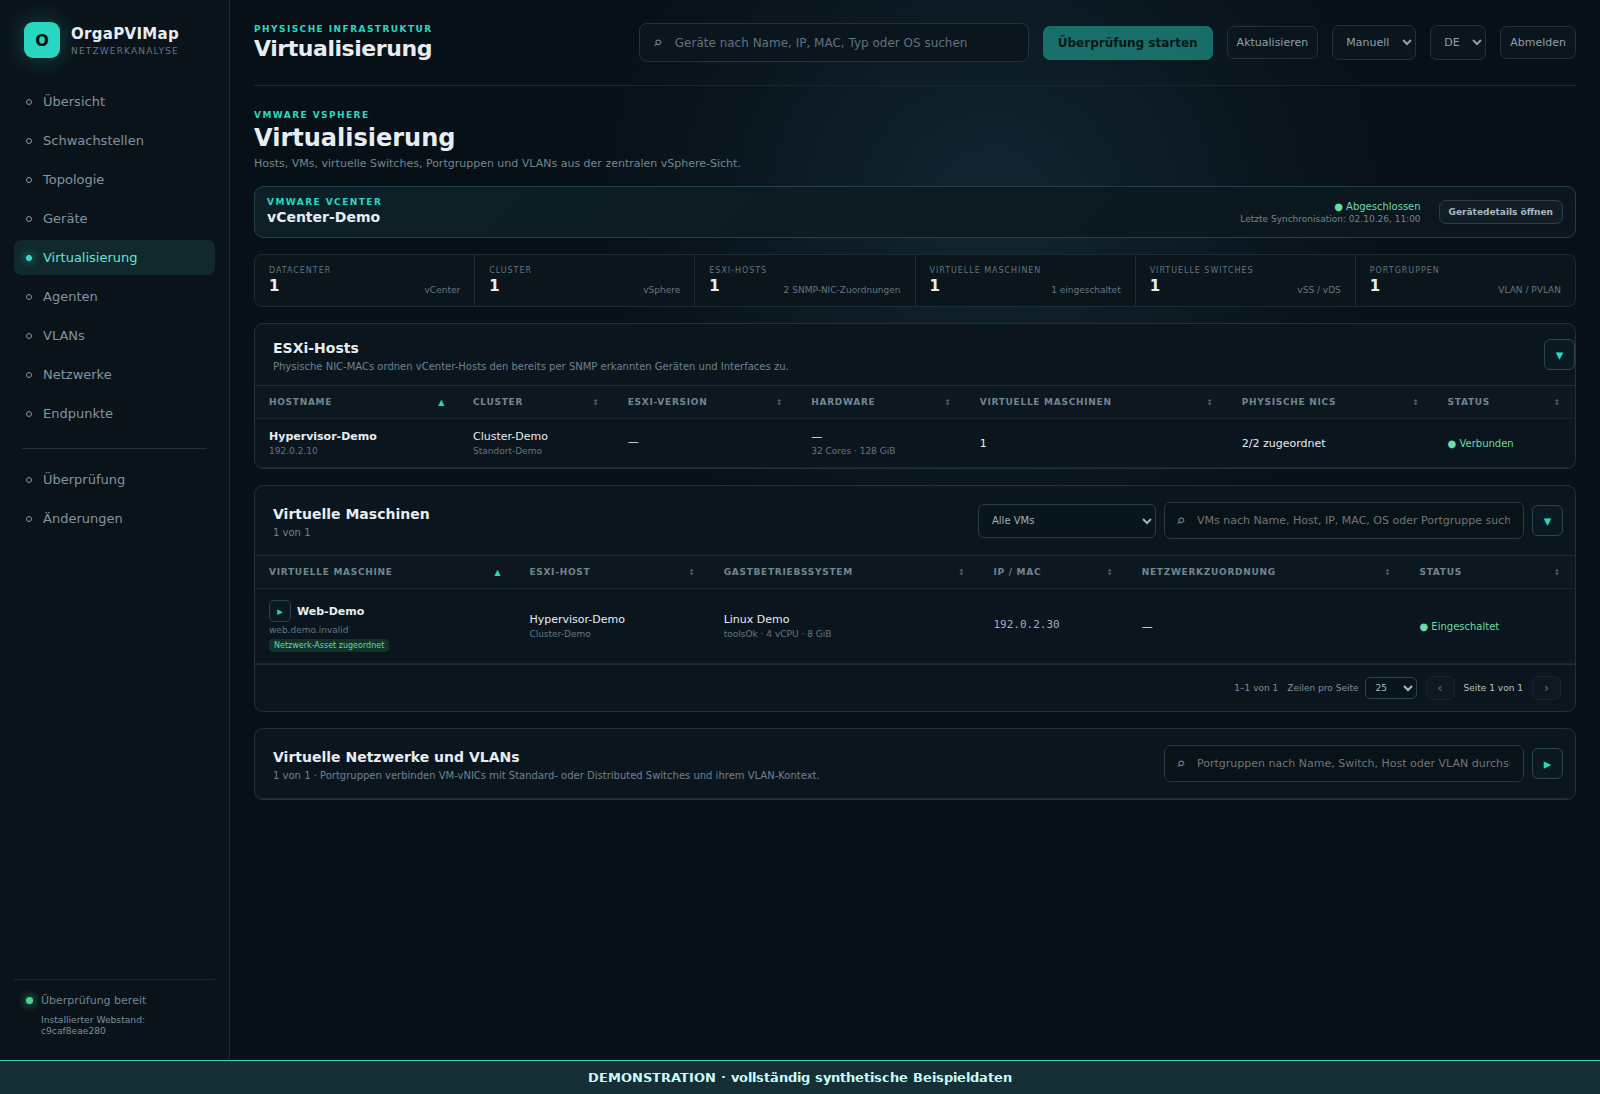1600x1094 pixels.
Task: Sort VMs by IP / MAC column
Action: 1052,572
